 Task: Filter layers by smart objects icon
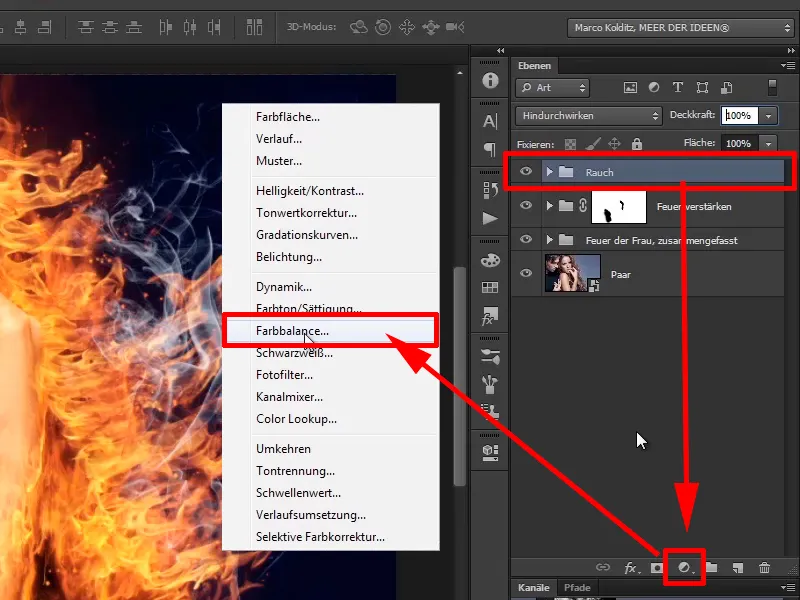click(727, 88)
